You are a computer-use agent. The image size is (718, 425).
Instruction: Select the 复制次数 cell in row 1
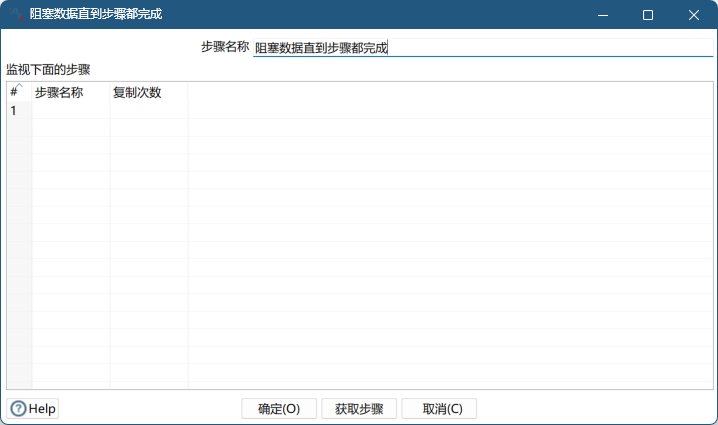(148, 111)
